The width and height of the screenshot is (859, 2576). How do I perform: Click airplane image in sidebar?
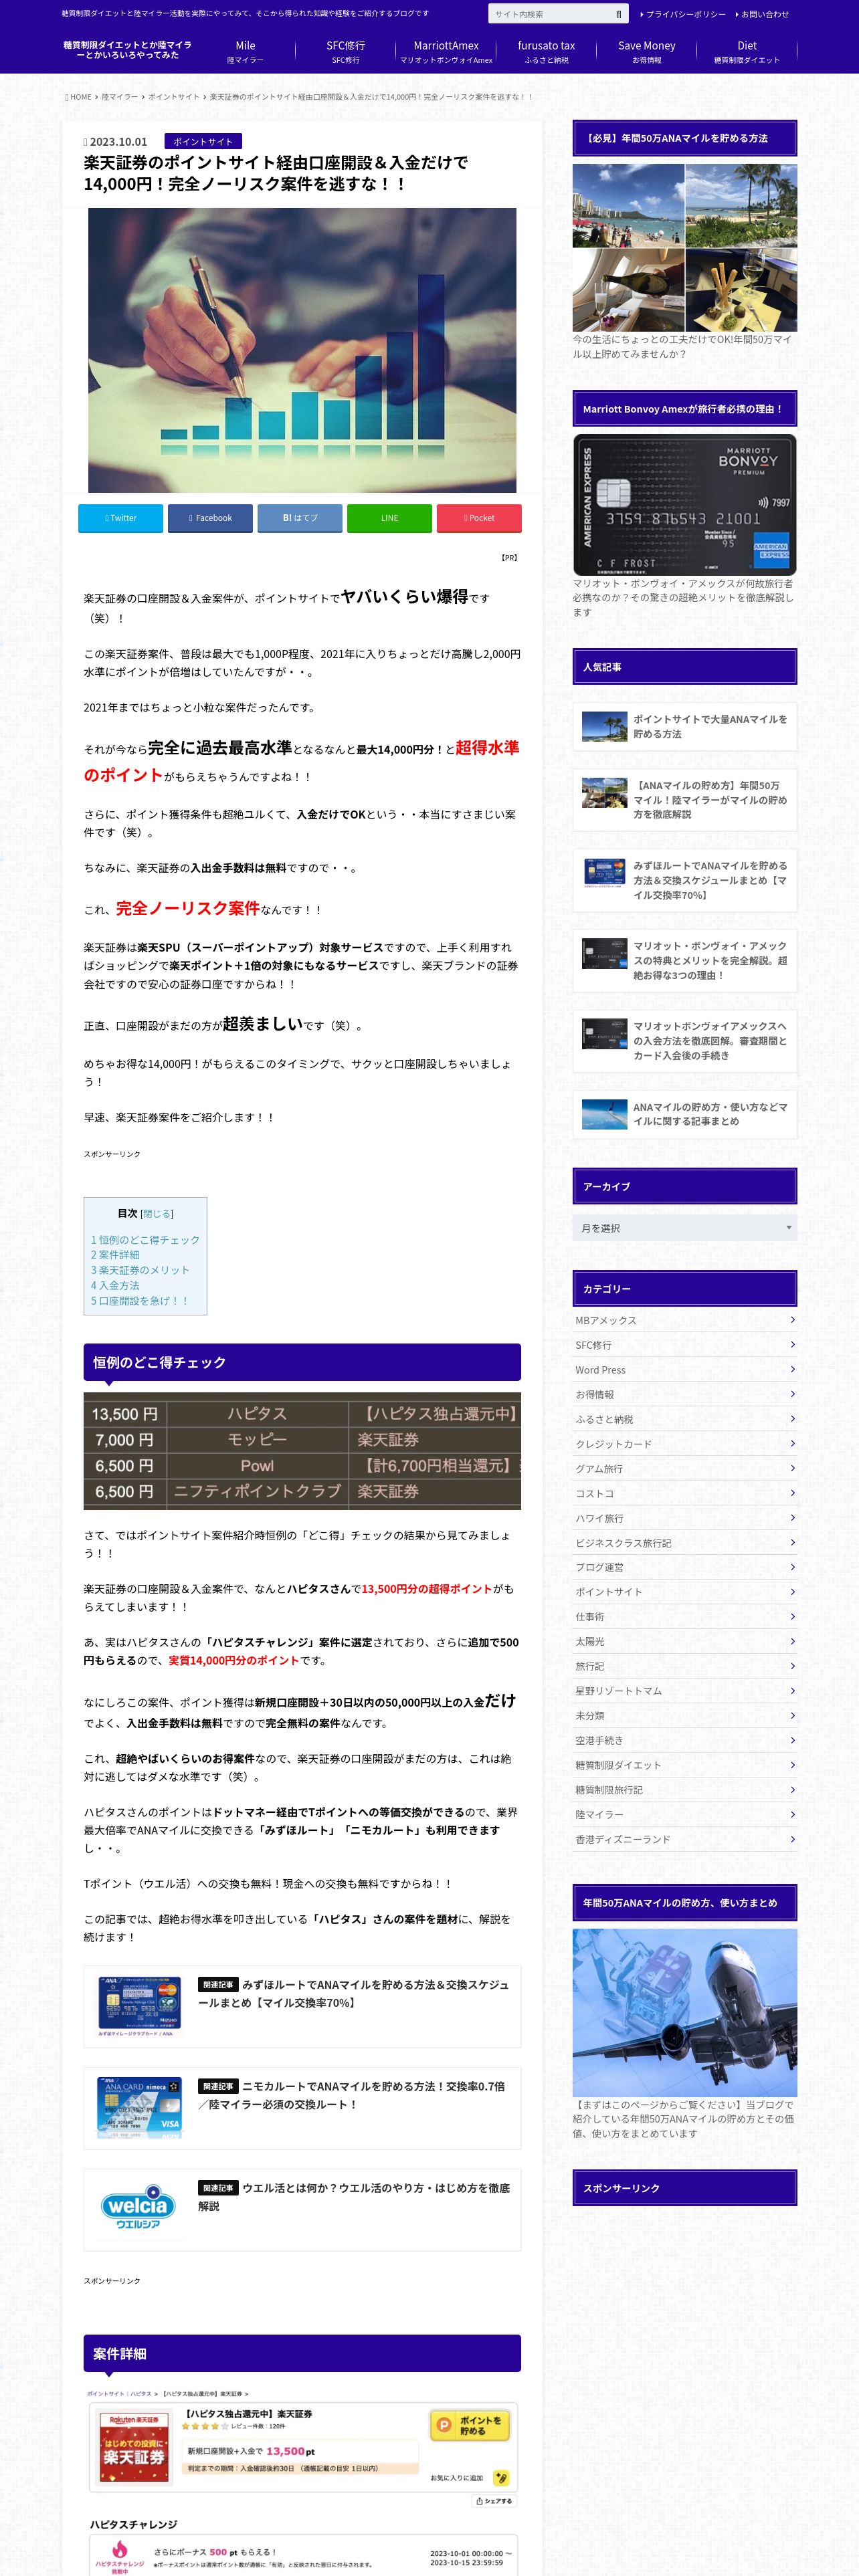[684, 2012]
